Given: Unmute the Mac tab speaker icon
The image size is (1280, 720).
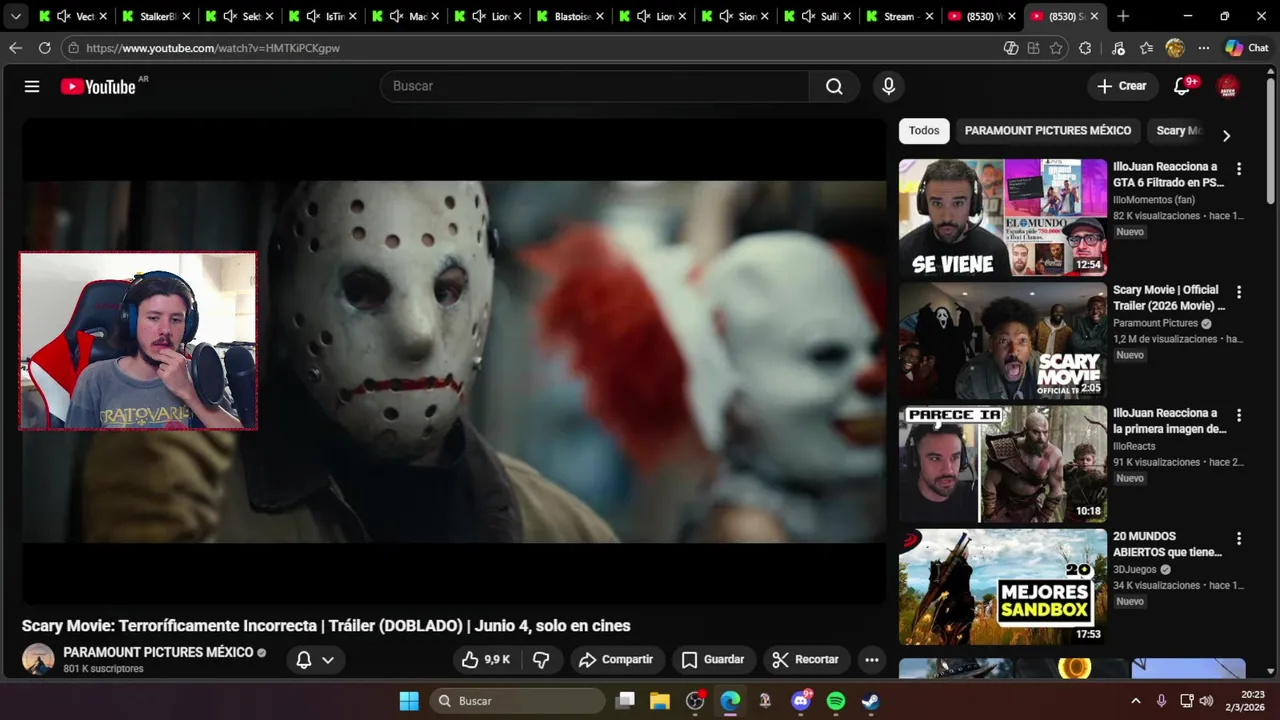Looking at the screenshot, I should [x=395, y=16].
